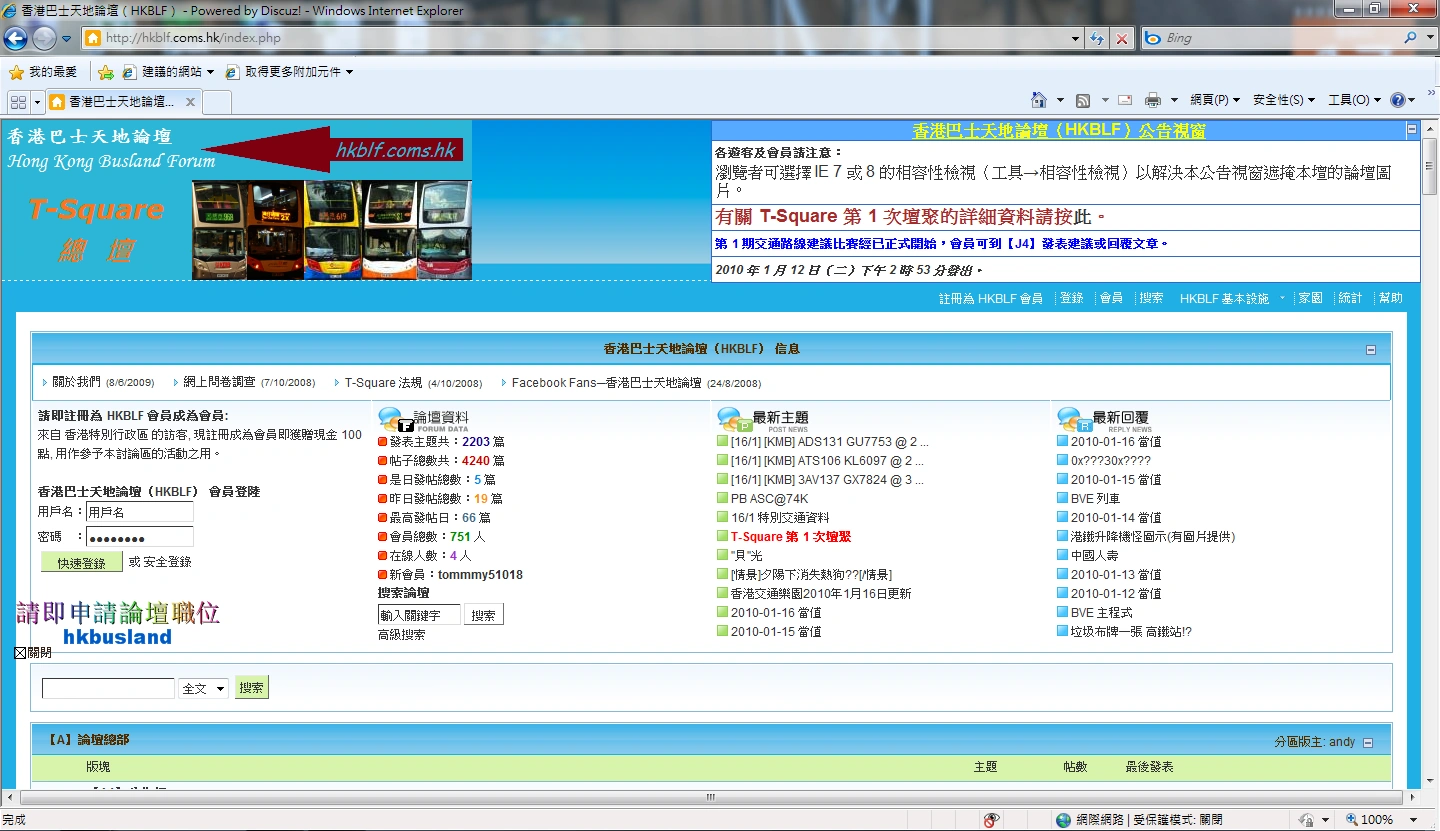1440x831 pixels.
Task: Click the 論壇資料 forum data icon
Action: coord(395,420)
